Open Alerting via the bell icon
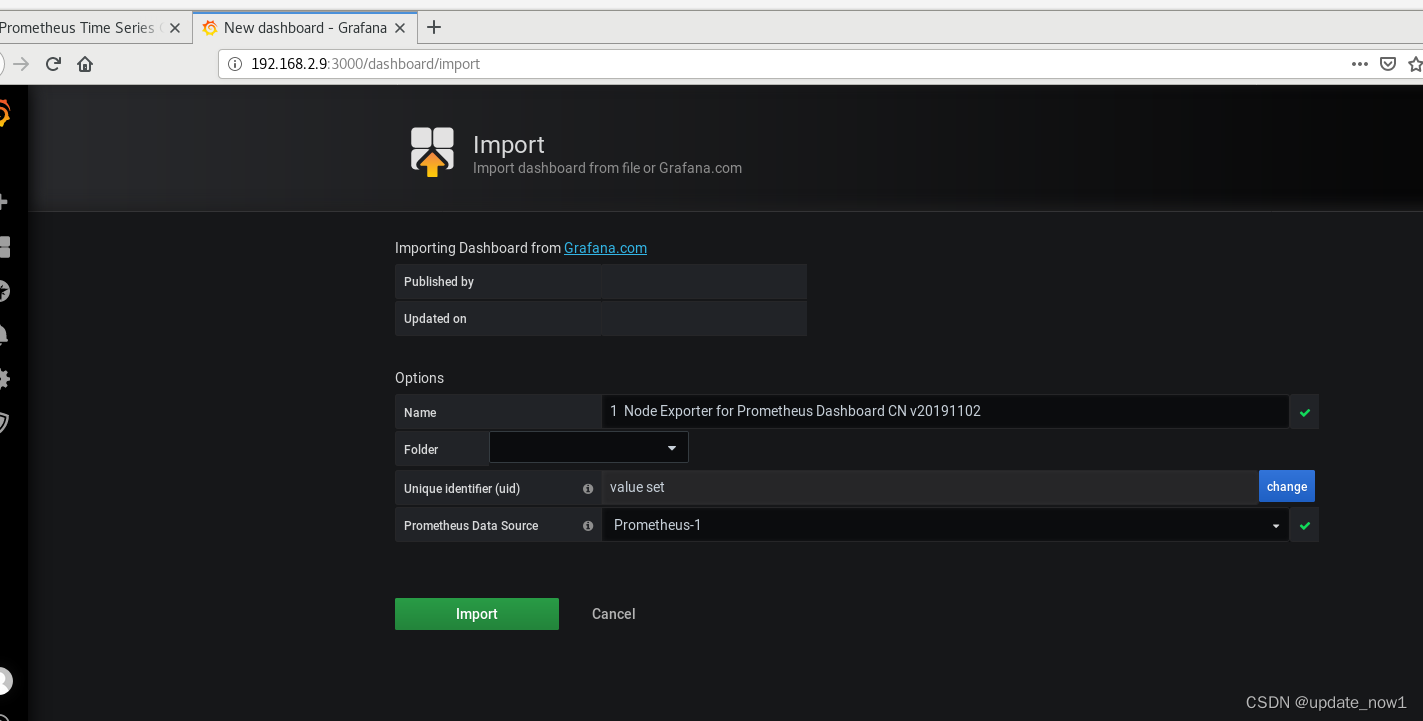This screenshot has height=721, width=1423. point(4,334)
